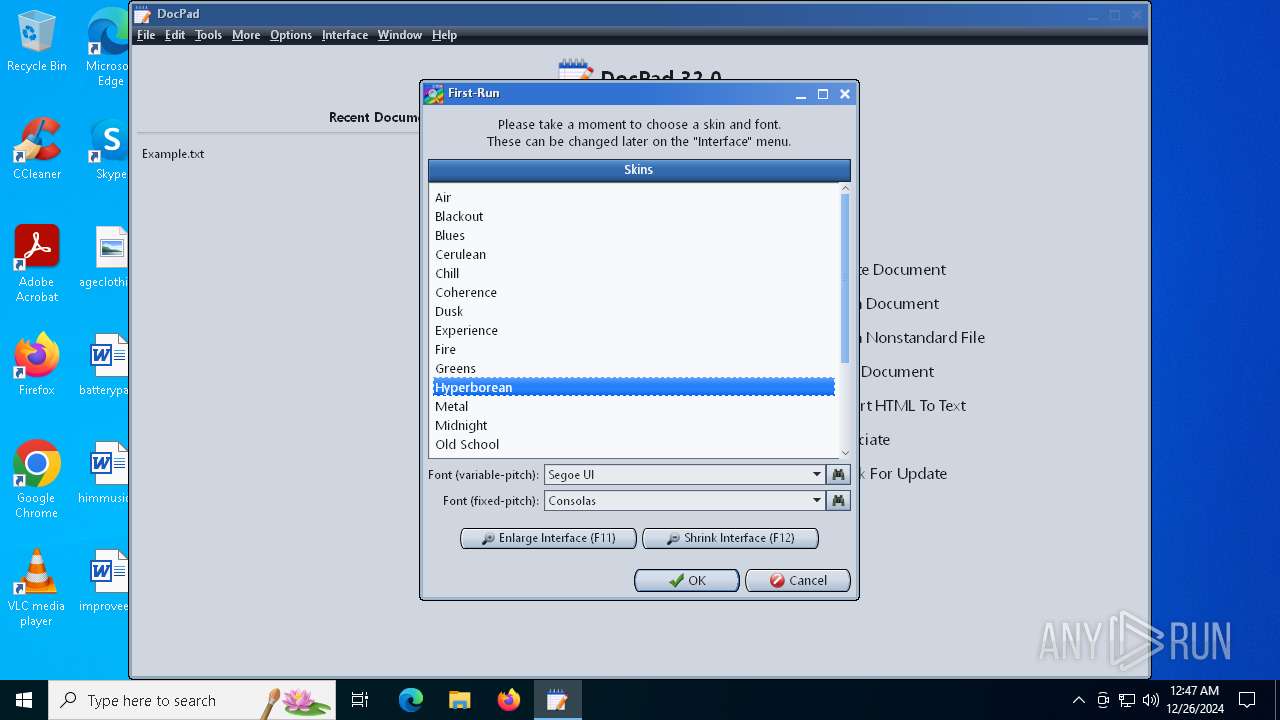This screenshot has height=720, width=1280.
Task: Open CCleaner desktop icon
Action: pos(37,149)
